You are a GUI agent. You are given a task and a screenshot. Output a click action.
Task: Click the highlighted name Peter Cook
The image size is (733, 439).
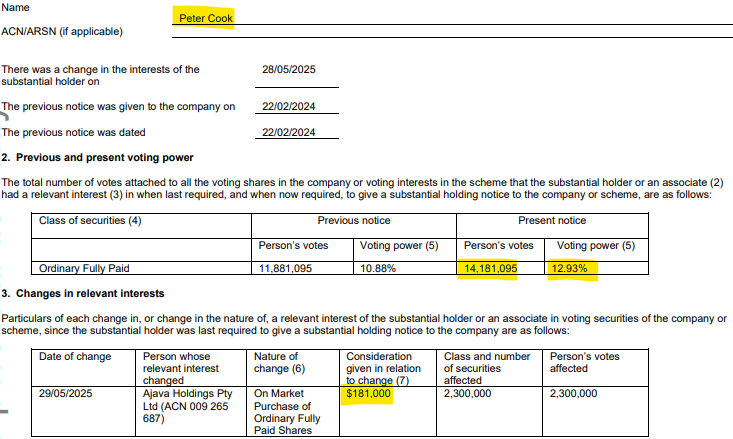(x=205, y=17)
